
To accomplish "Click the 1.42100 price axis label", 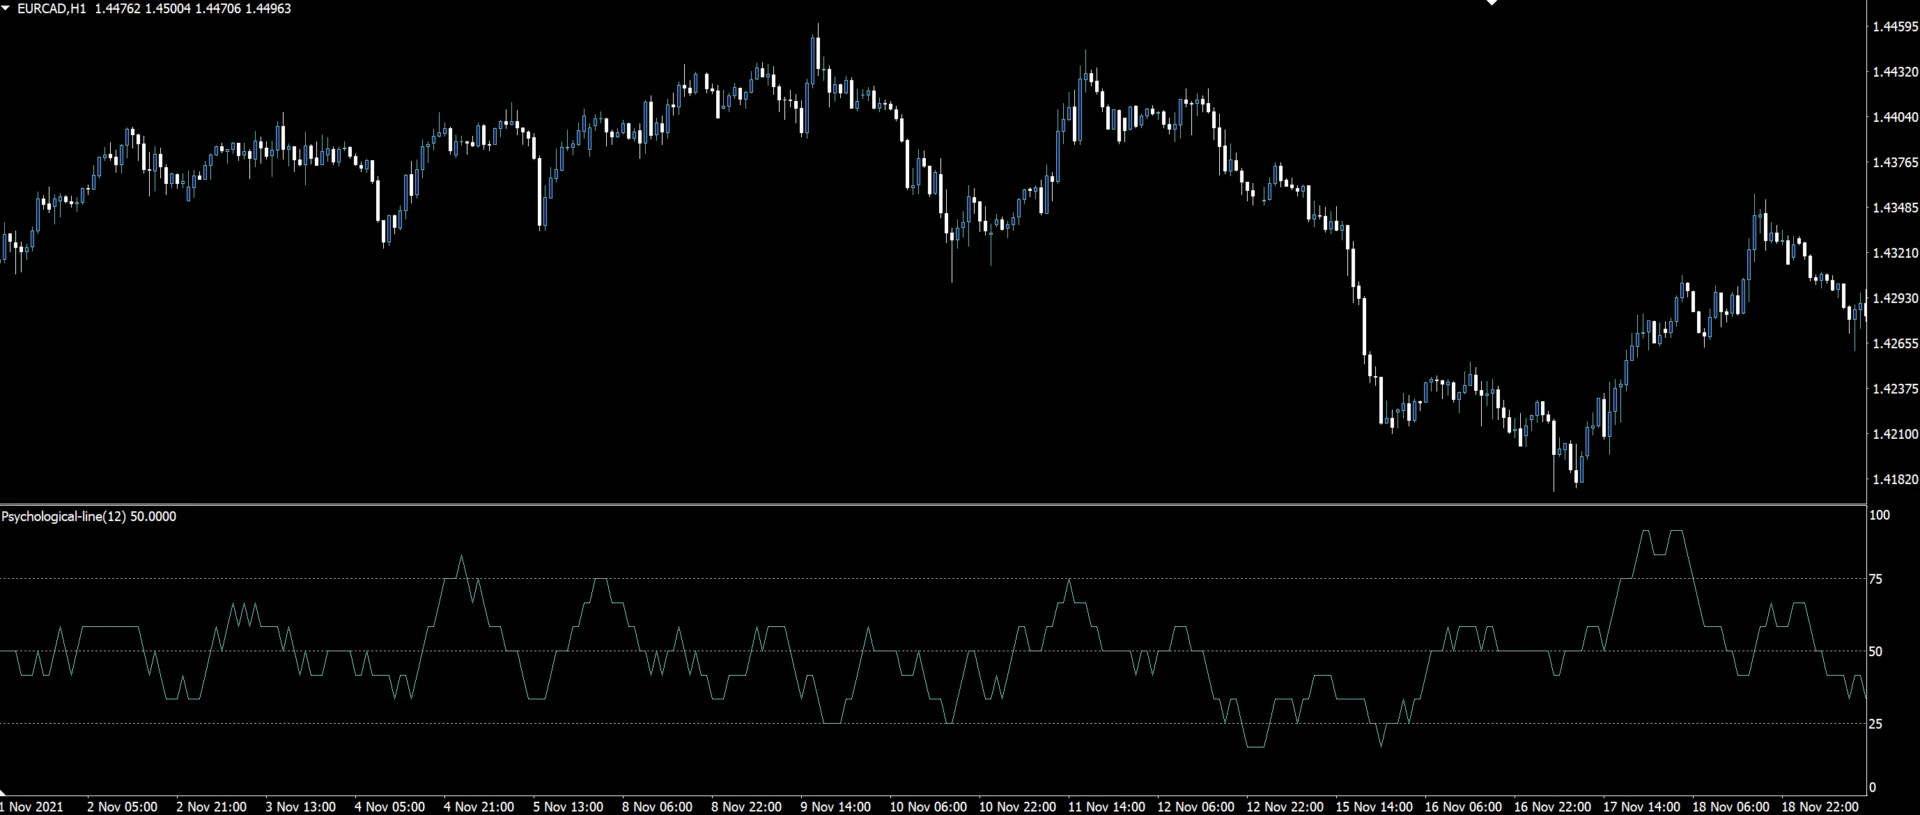I will (x=1894, y=434).
